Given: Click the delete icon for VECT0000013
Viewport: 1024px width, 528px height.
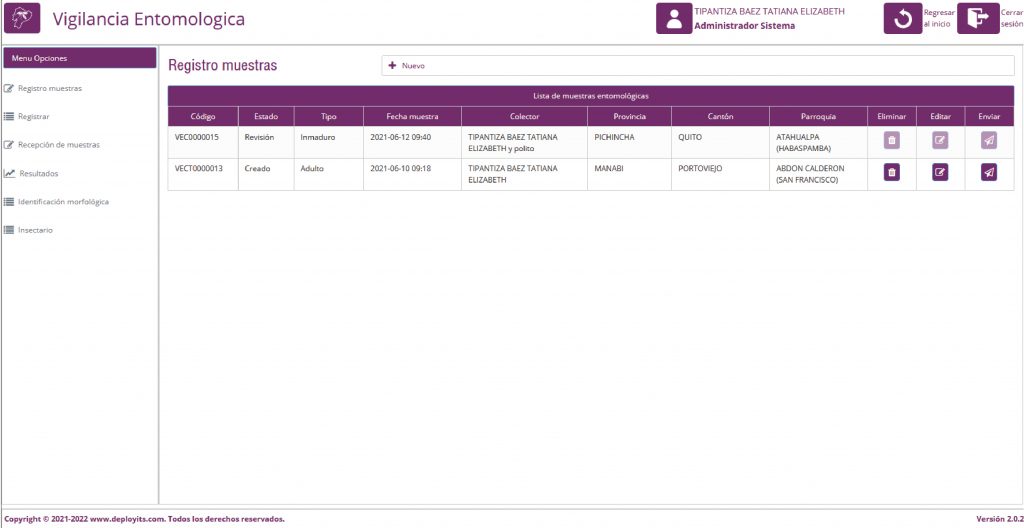Looking at the screenshot, I should point(891,173).
